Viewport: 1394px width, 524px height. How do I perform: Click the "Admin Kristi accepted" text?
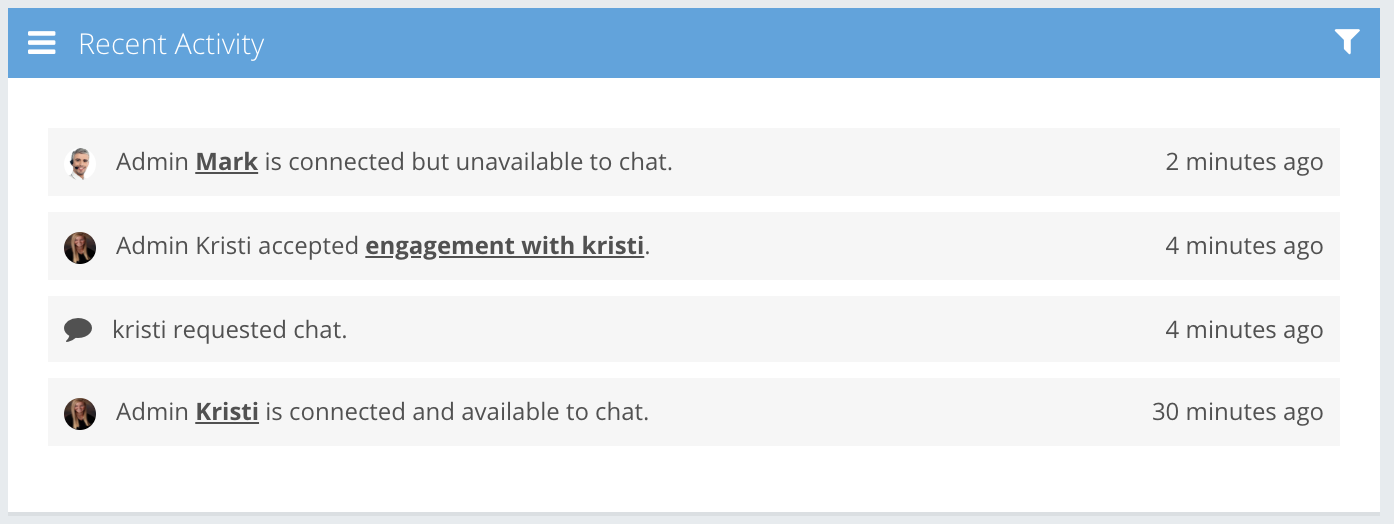coord(237,246)
